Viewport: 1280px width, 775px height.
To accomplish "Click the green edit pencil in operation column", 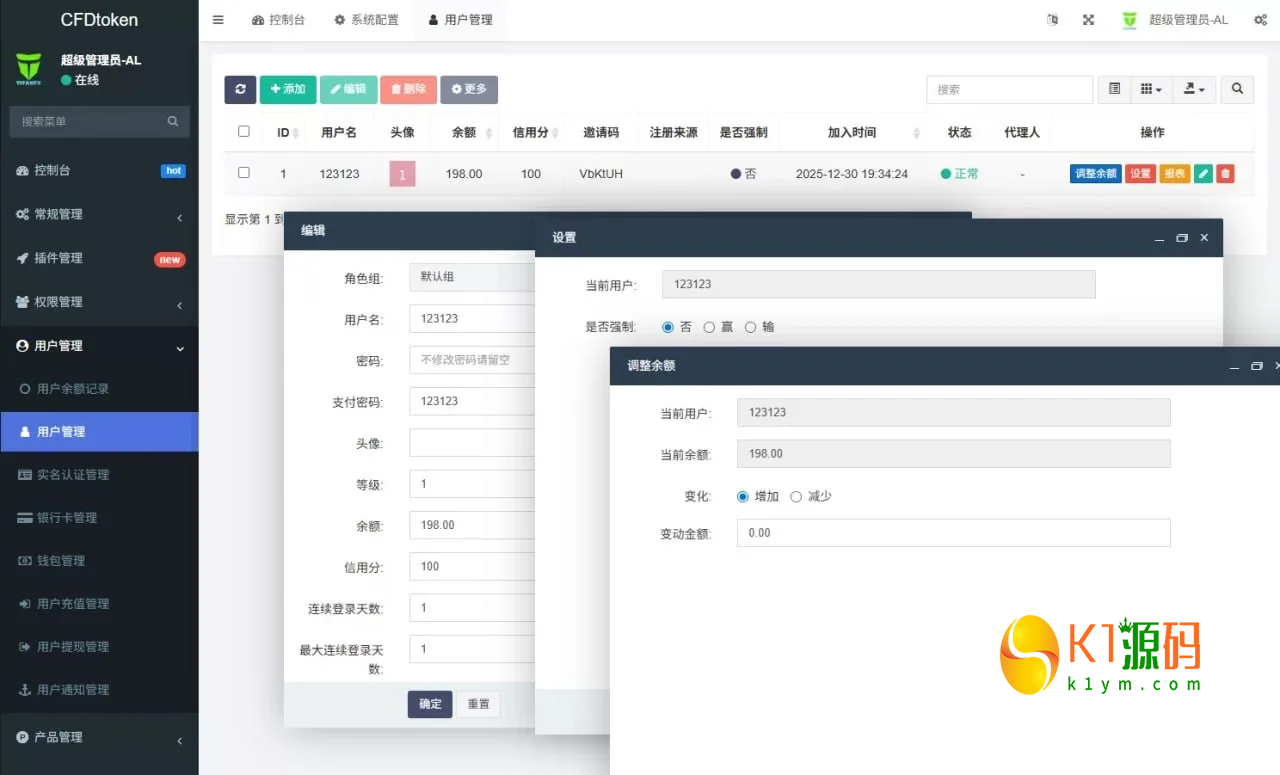I will tap(1201, 173).
